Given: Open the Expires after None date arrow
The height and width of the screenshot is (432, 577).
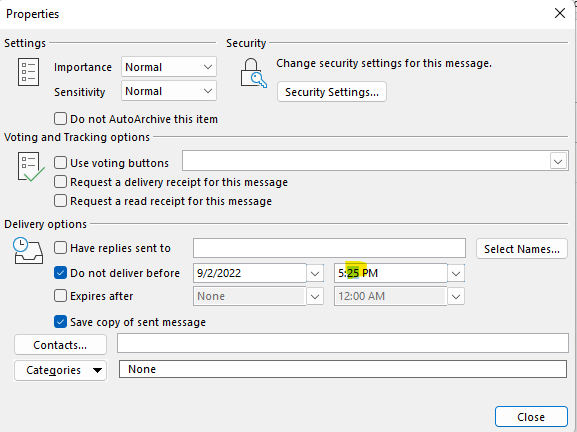Looking at the screenshot, I should [x=315, y=297].
